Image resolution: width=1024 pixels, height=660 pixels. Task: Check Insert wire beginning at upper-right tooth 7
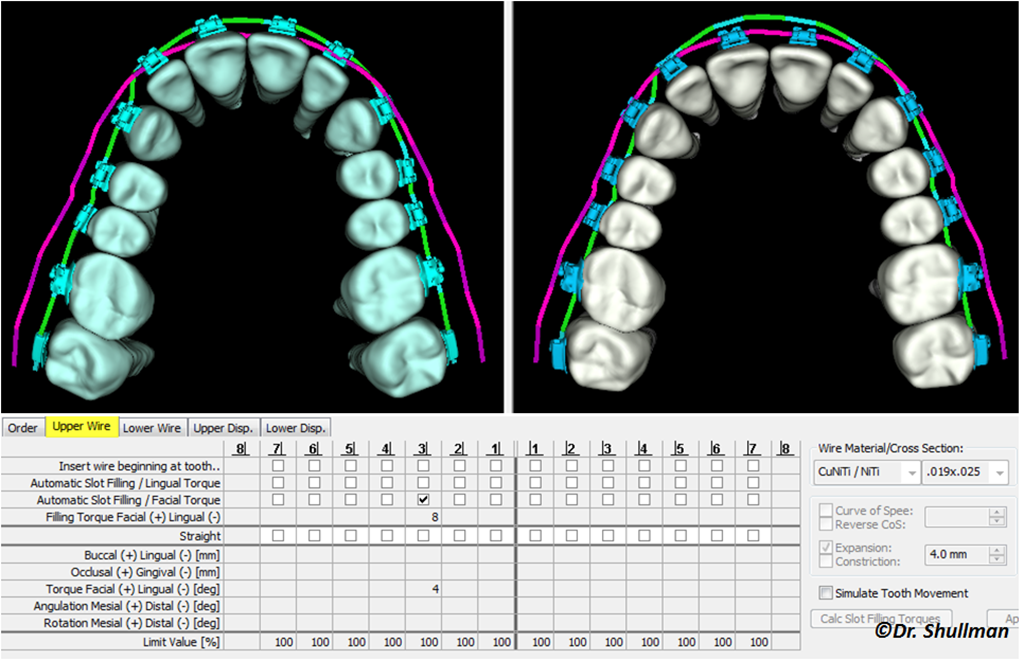pos(278,465)
